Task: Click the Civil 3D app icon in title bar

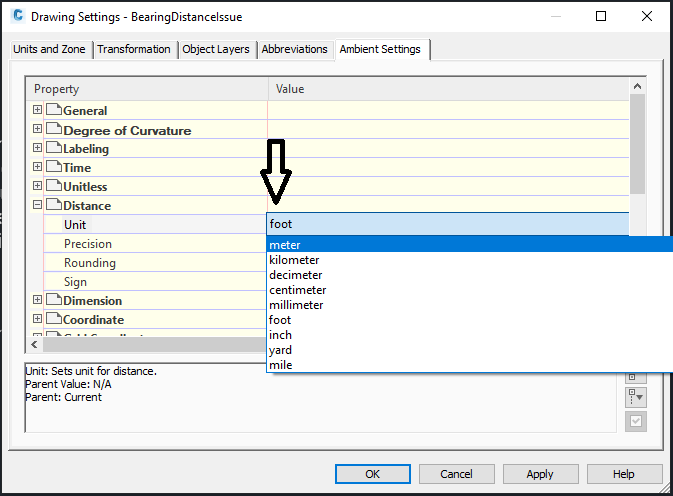Action: pyautogui.click(x=16, y=17)
